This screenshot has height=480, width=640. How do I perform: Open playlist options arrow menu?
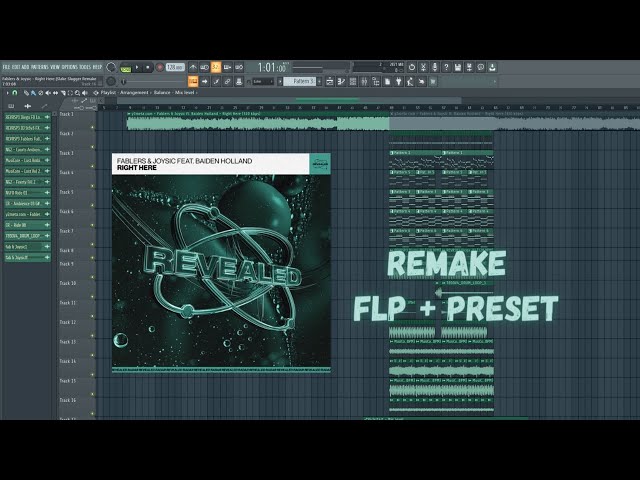pos(7,93)
